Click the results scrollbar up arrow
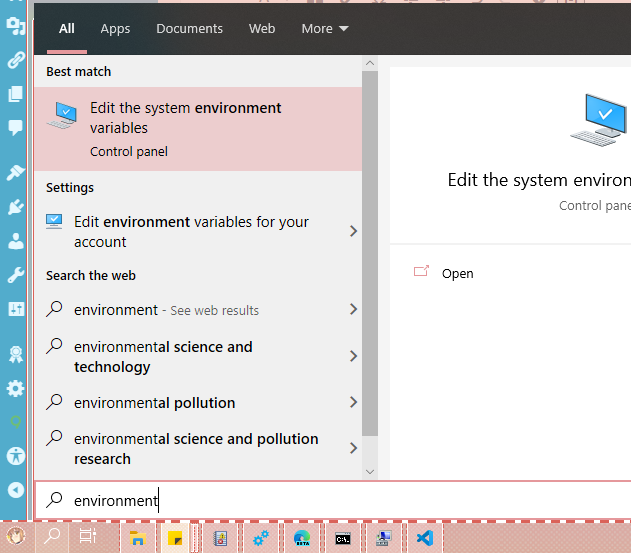This screenshot has height=553, width=631. click(370, 63)
